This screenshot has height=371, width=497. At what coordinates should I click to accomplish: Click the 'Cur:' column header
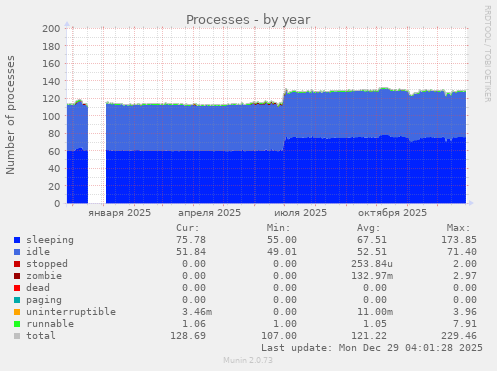(188, 228)
